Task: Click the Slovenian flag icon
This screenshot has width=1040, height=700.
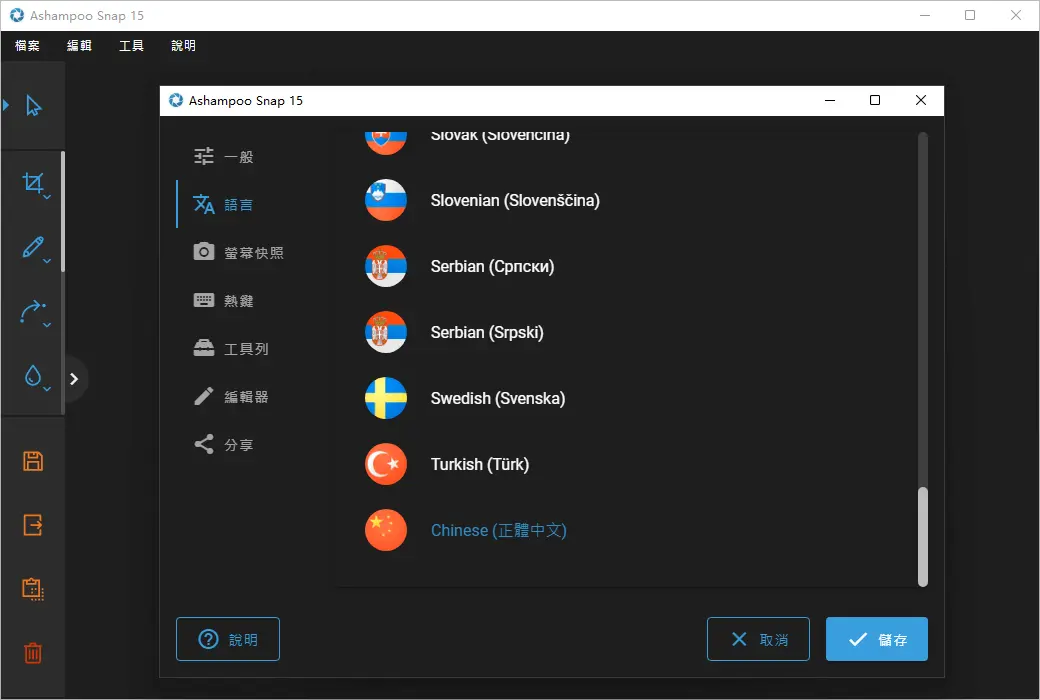Action: click(x=386, y=200)
